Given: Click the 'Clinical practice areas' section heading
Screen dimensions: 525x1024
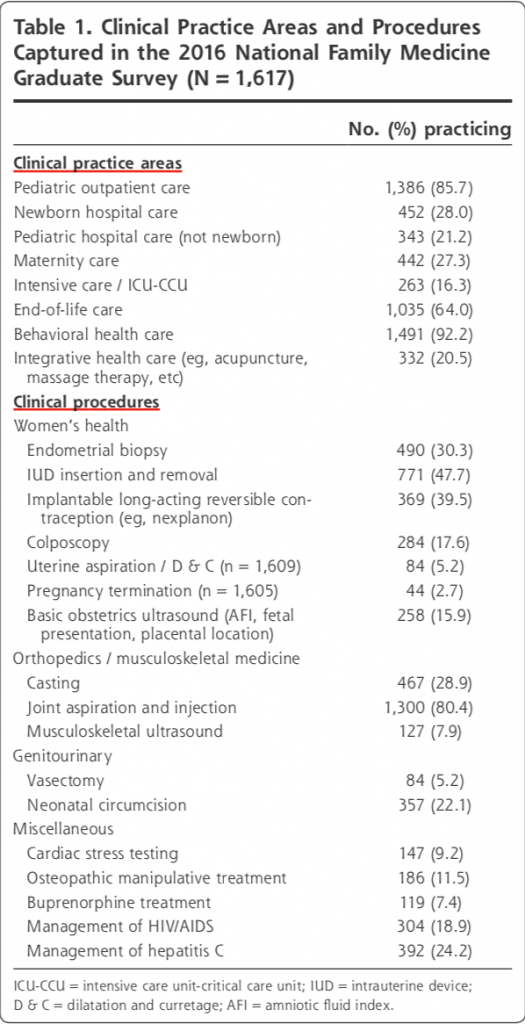Looking at the screenshot, I should 98,163.
